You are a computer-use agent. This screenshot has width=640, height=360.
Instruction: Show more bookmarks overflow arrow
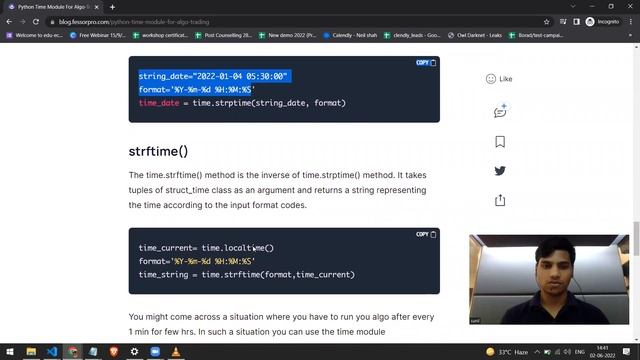[630, 36]
